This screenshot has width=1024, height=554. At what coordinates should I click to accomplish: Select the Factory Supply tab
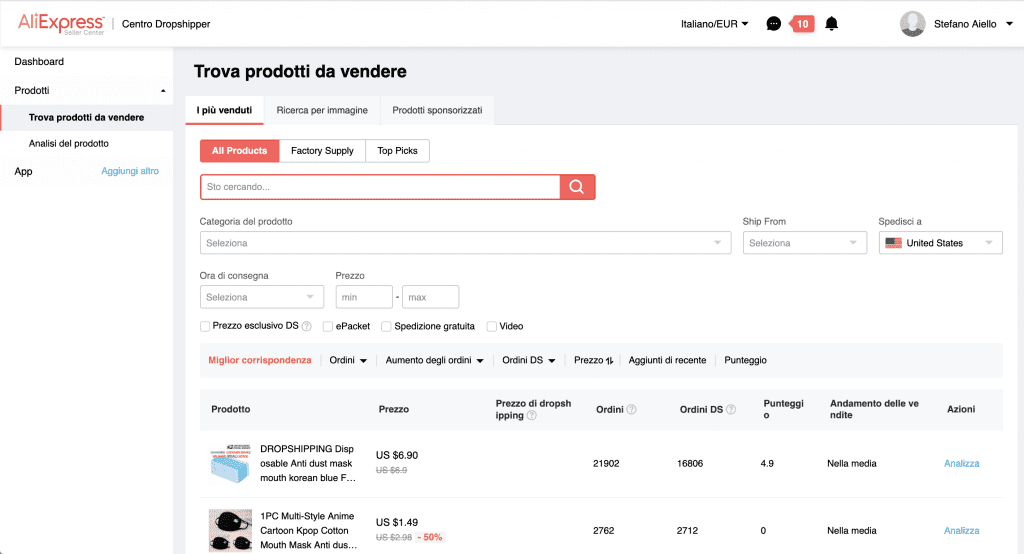point(322,151)
